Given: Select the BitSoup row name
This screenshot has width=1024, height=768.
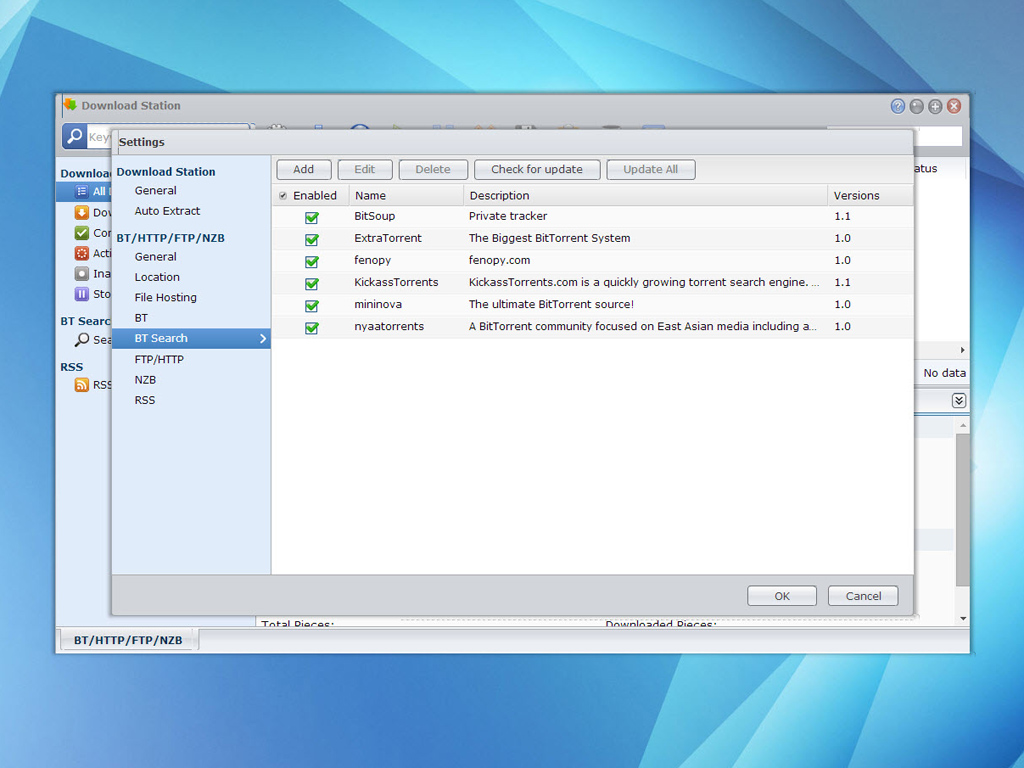Looking at the screenshot, I should pyautogui.click(x=374, y=216).
